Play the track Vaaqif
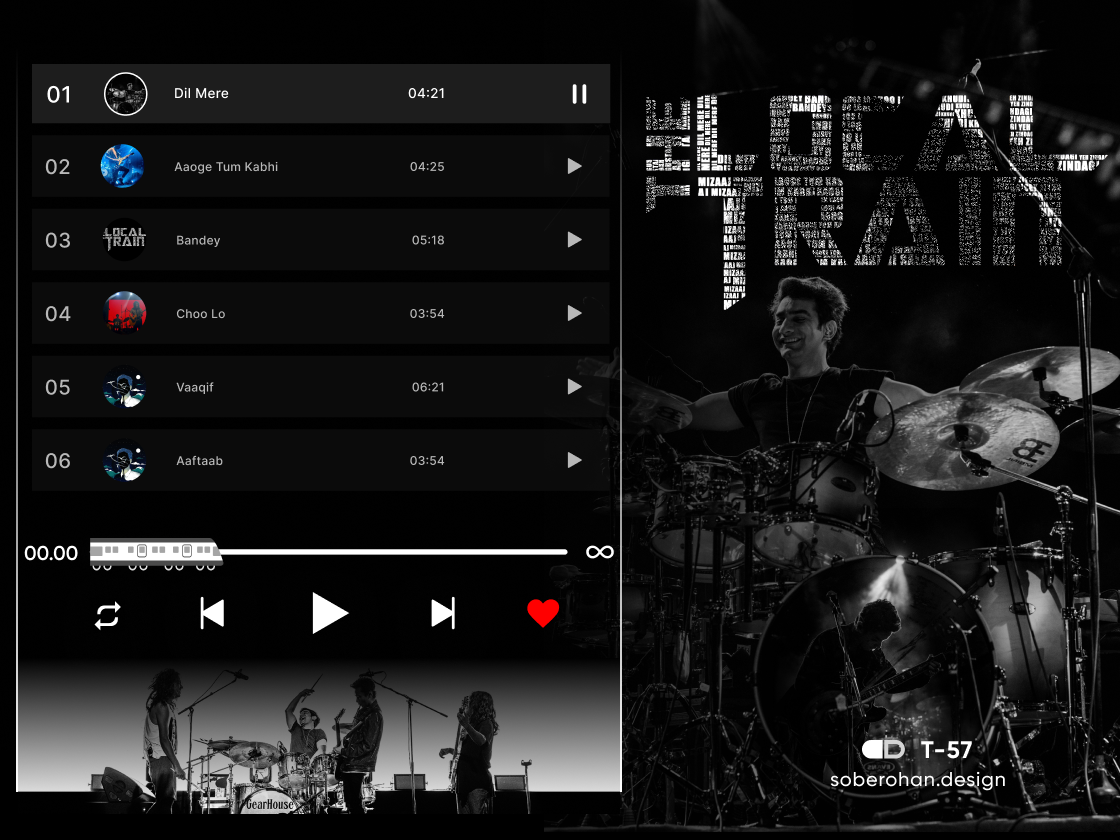 point(574,387)
